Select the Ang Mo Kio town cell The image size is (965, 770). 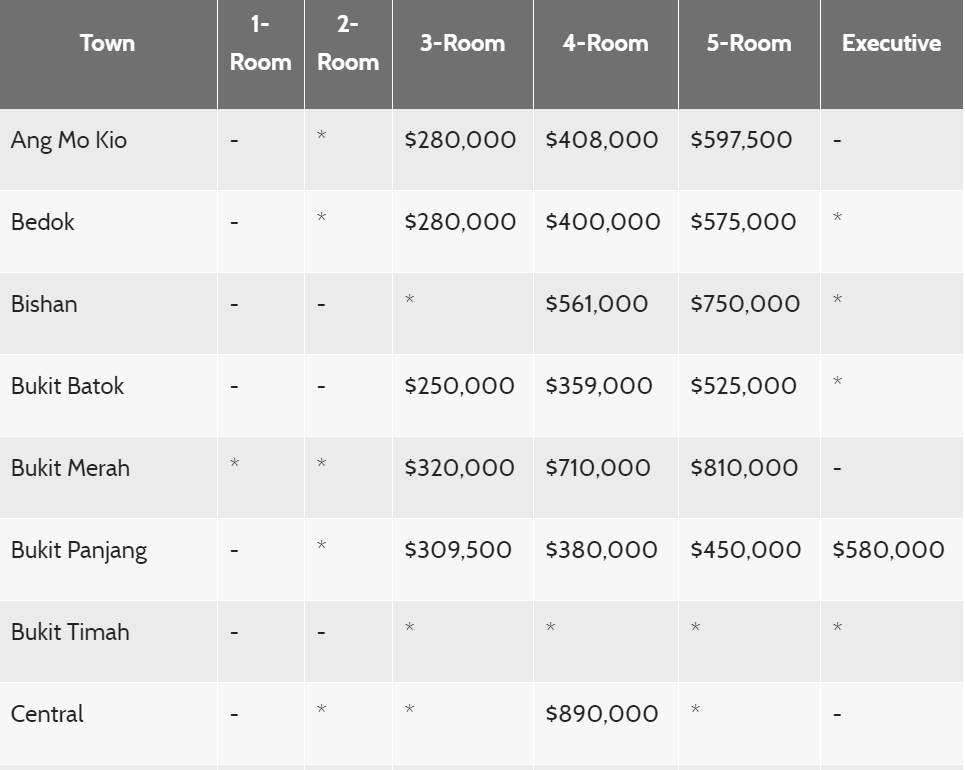[x=69, y=140]
